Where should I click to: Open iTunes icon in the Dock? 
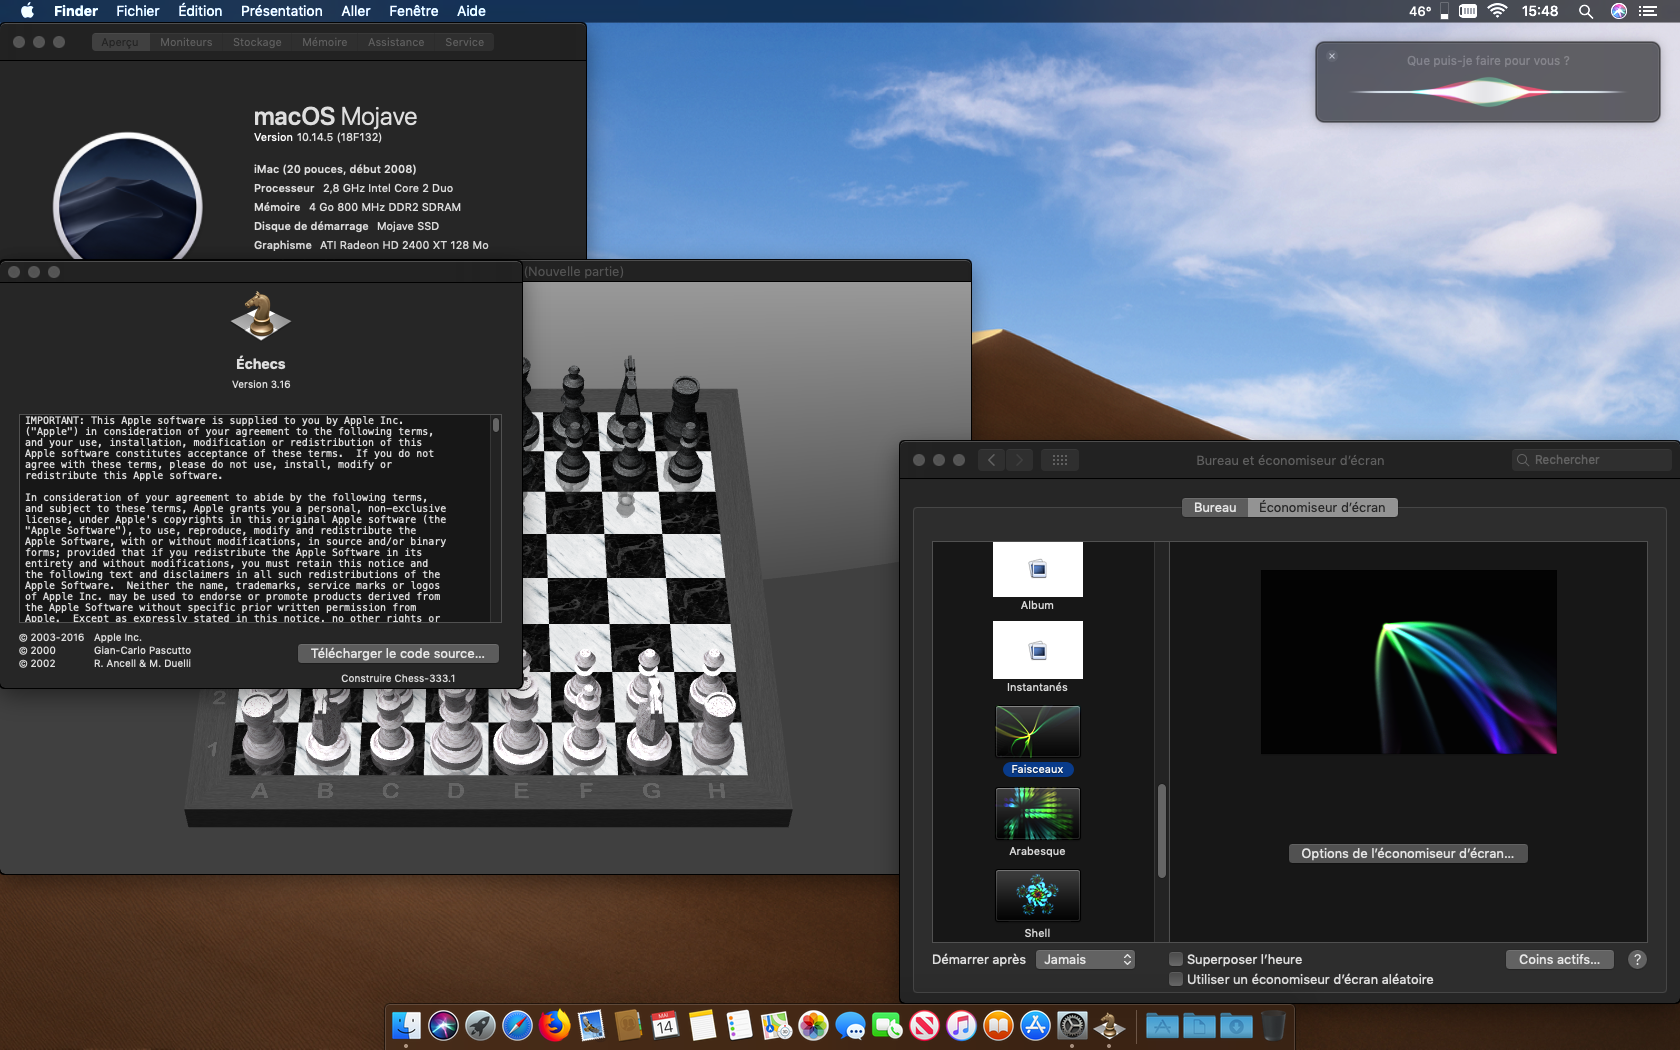[961, 1025]
